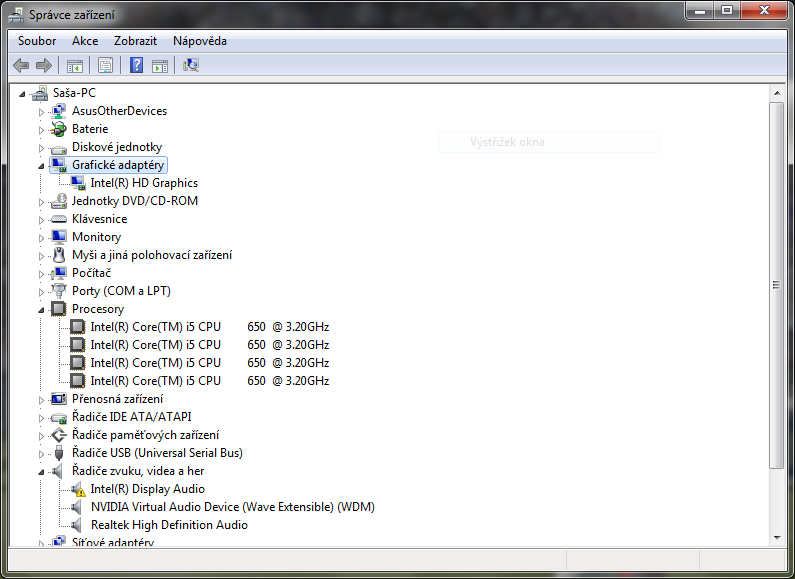Click the Počítač computer icon
The height and width of the screenshot is (579, 795).
(x=59, y=273)
